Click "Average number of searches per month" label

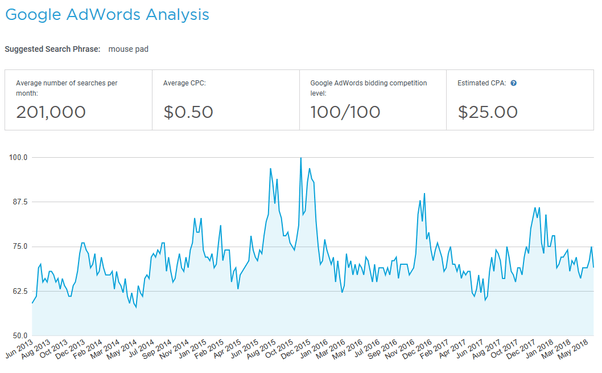coord(66,88)
